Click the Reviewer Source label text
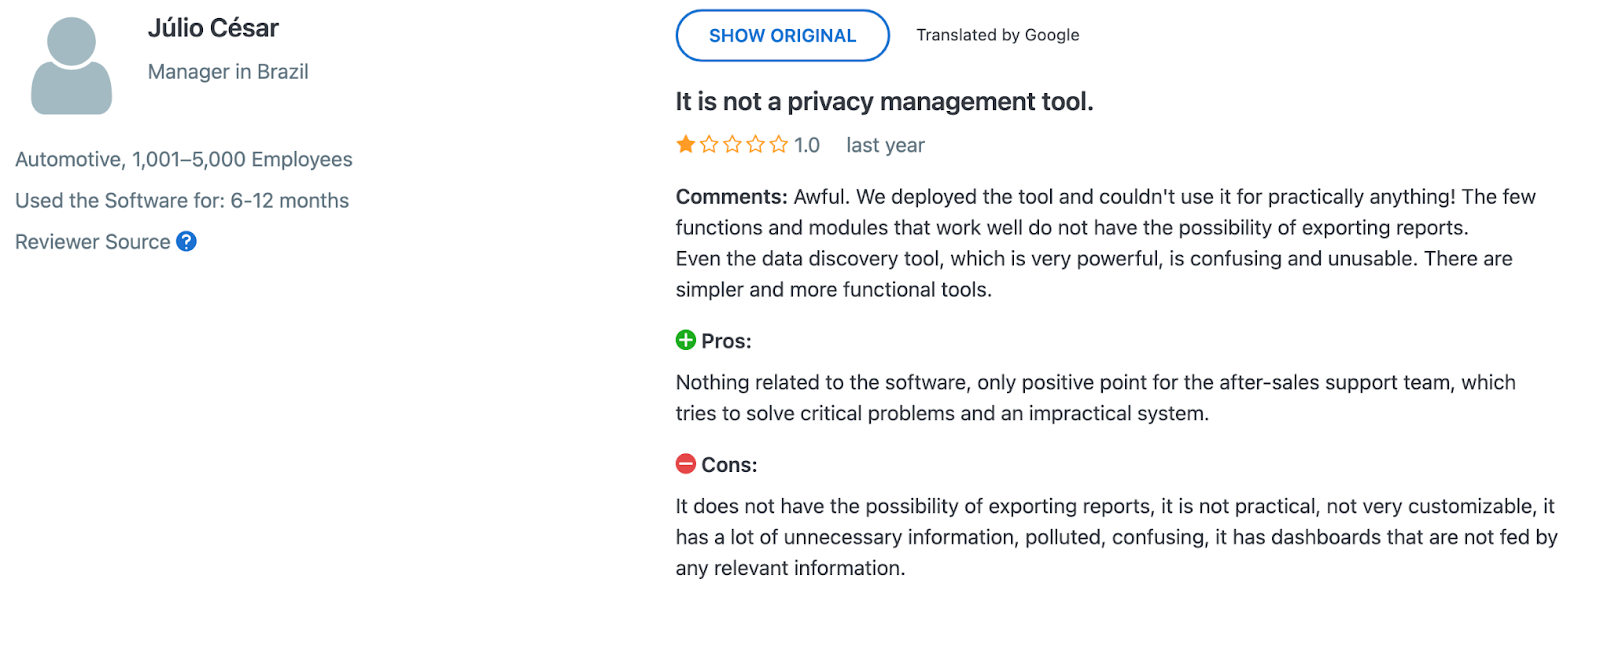Screen dimensions: 1600x647 pos(93,242)
